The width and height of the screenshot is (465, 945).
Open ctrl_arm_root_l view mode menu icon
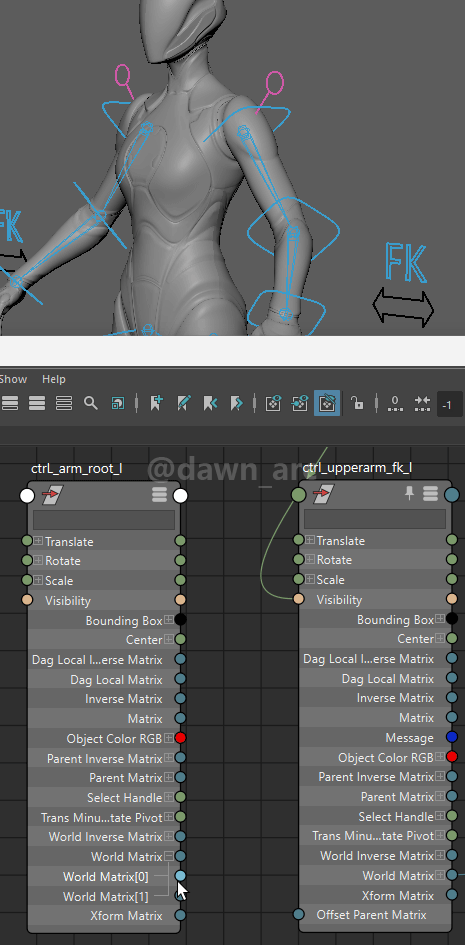(159, 495)
